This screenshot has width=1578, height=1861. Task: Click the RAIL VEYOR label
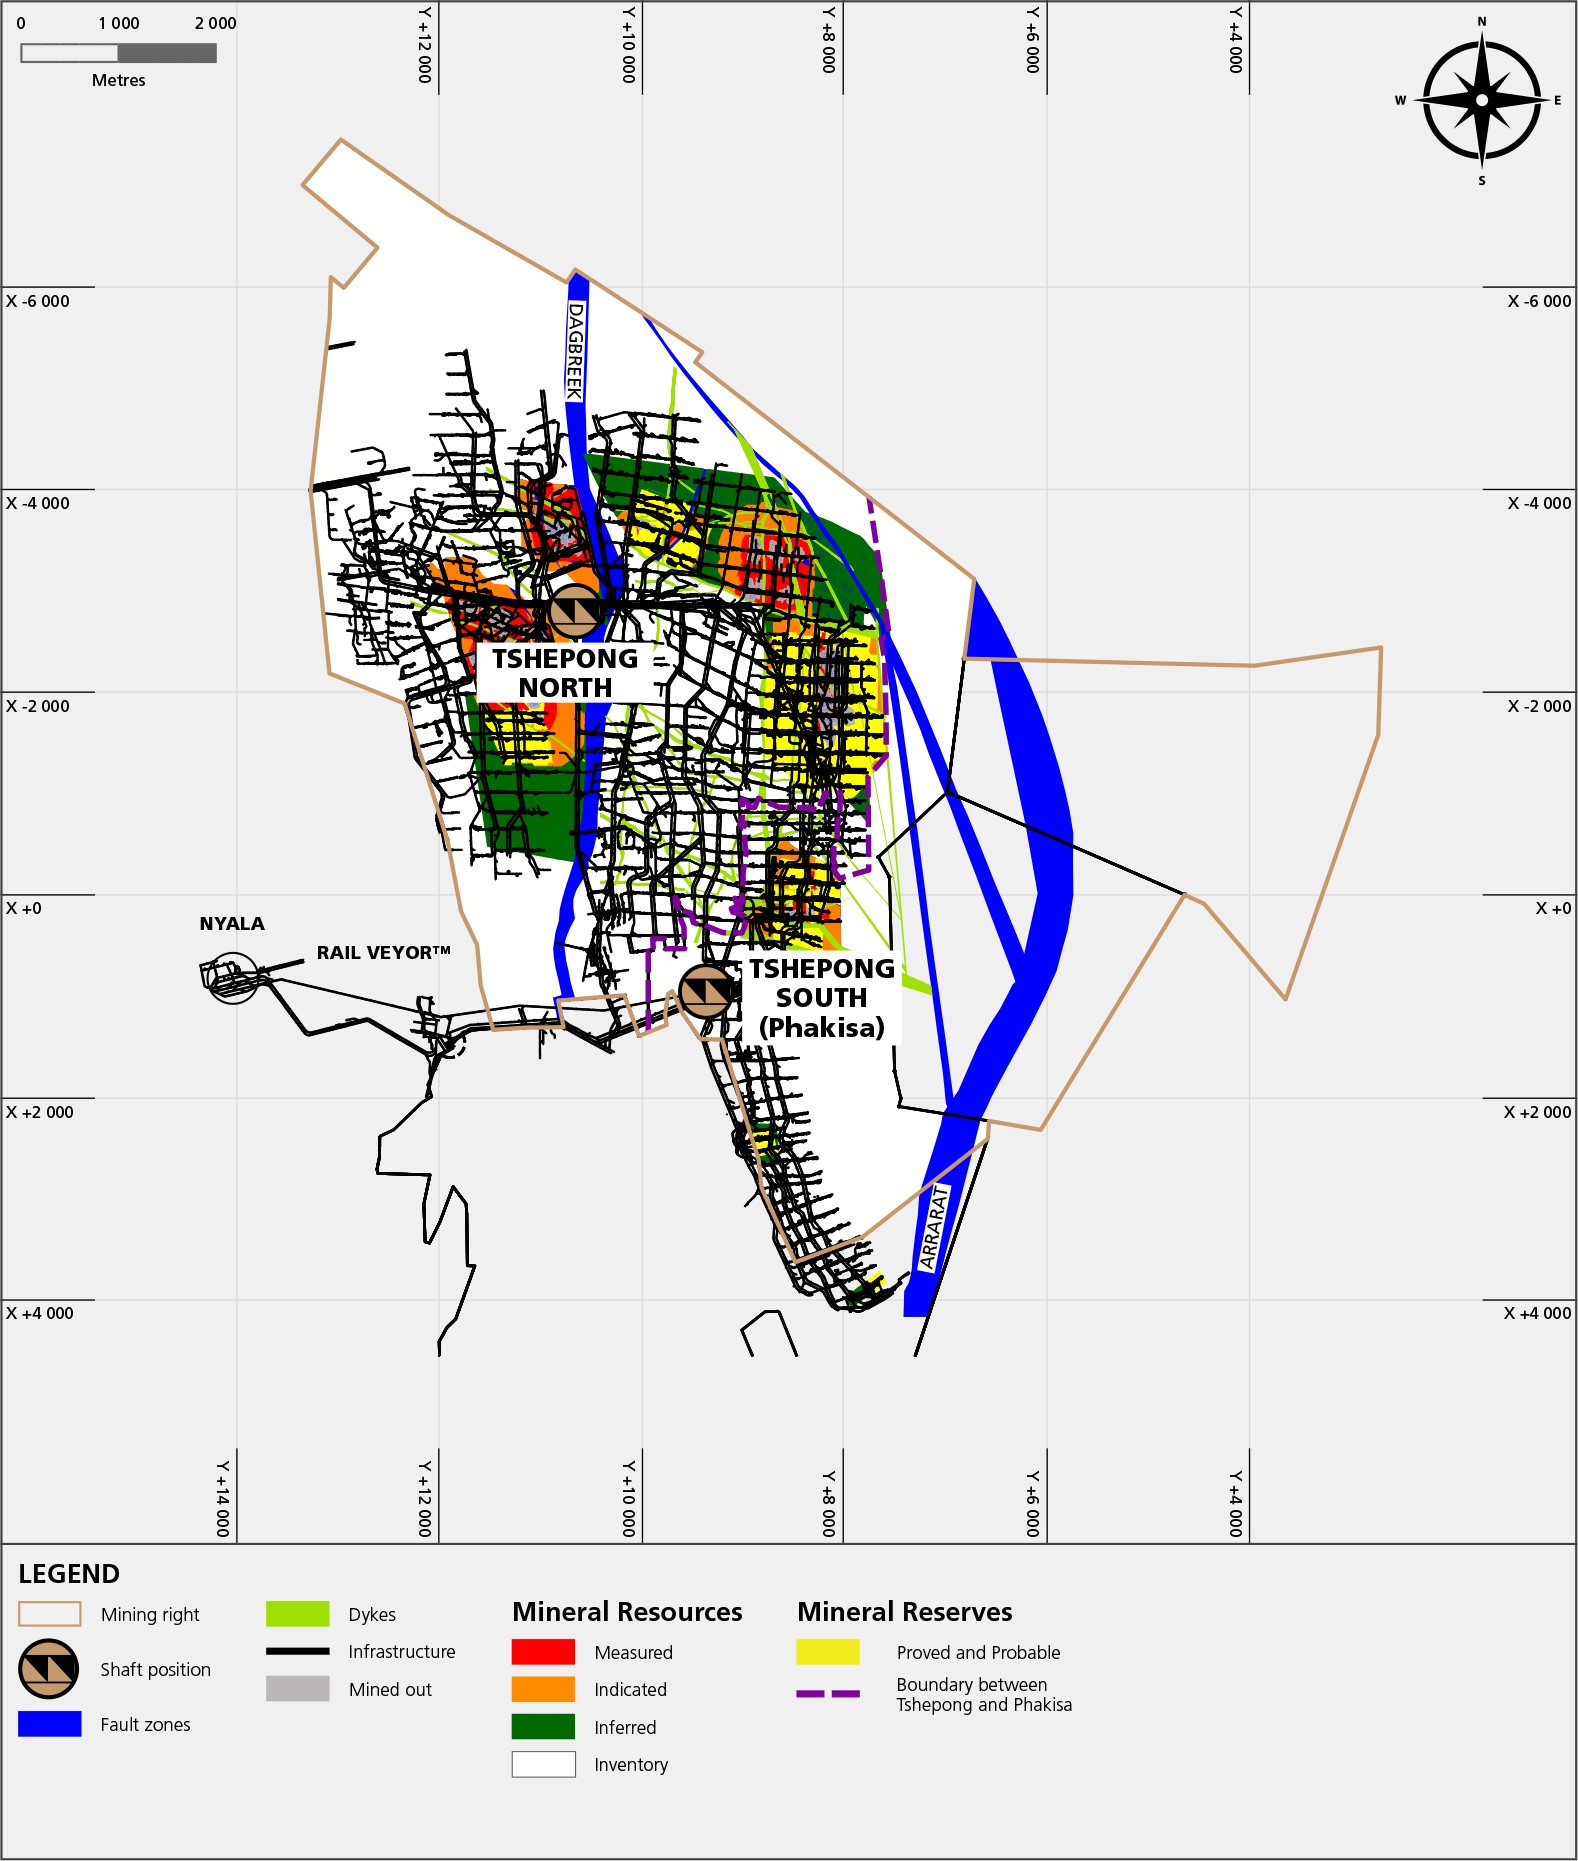pos(384,952)
